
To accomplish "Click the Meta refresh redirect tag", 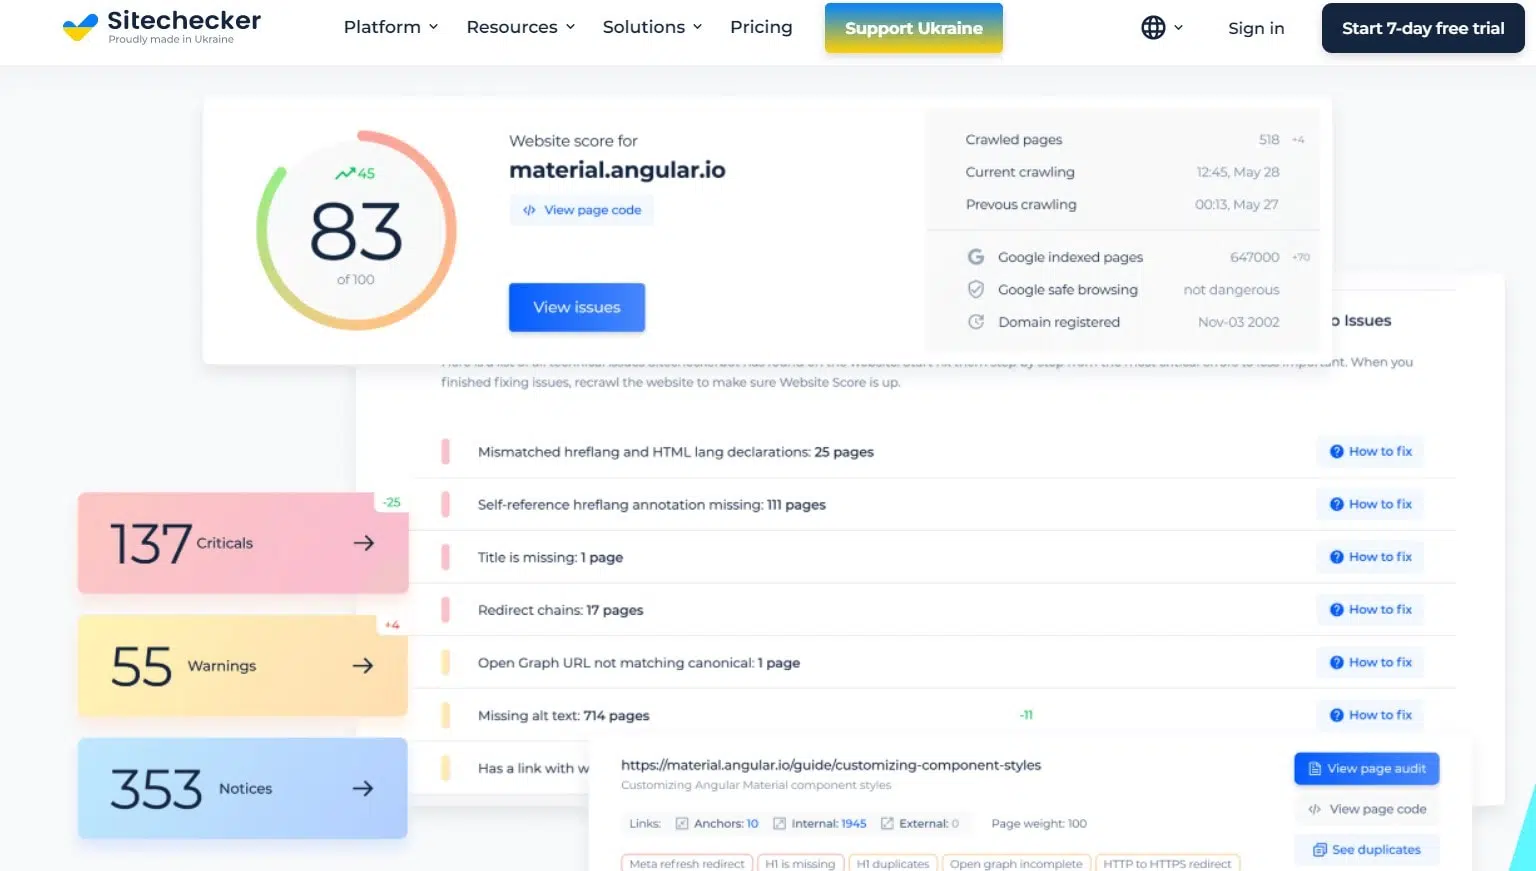I will click(687, 863).
